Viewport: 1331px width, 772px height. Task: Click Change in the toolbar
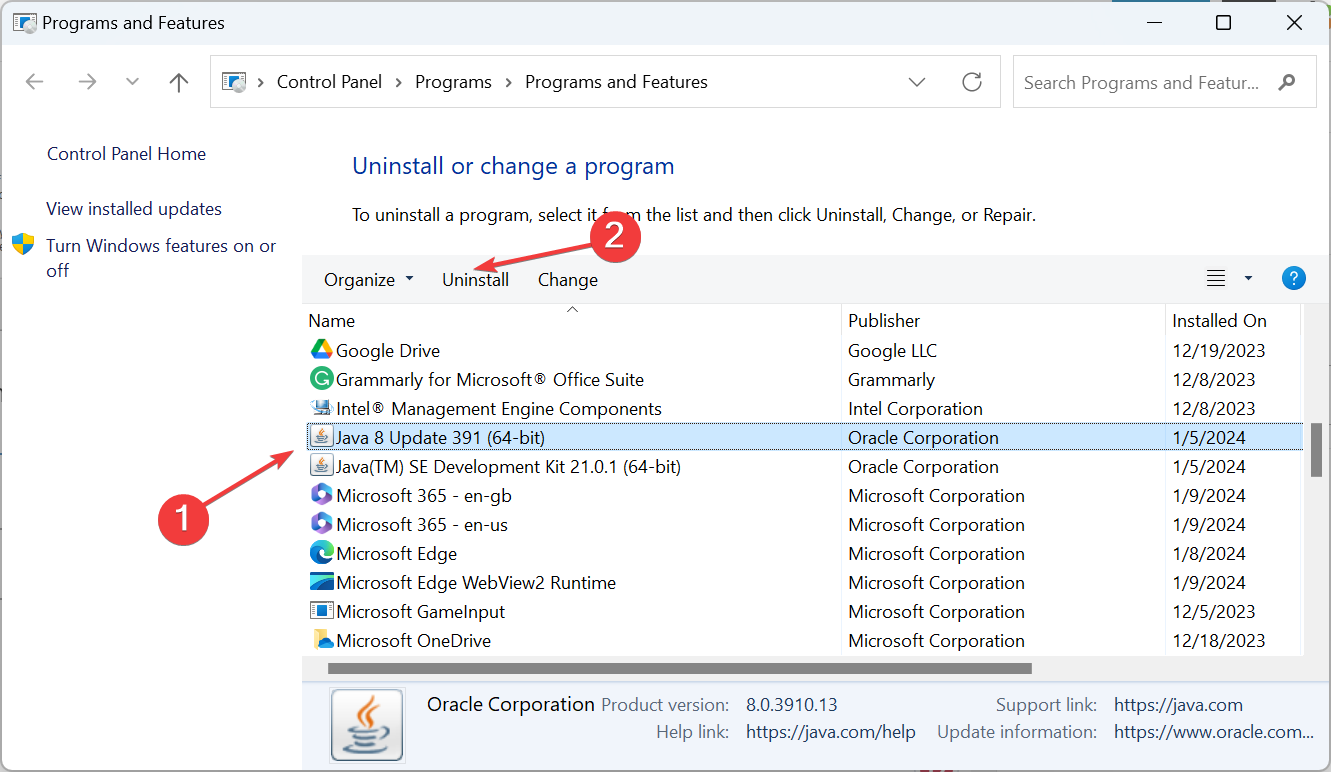coord(568,280)
